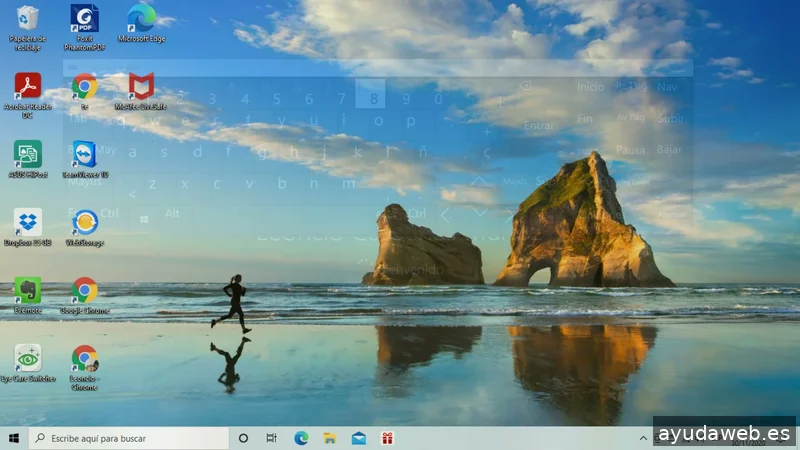This screenshot has width=800, height=450.
Task: Tap the Alt key on the on-screen keyboard
Action: click(x=172, y=213)
